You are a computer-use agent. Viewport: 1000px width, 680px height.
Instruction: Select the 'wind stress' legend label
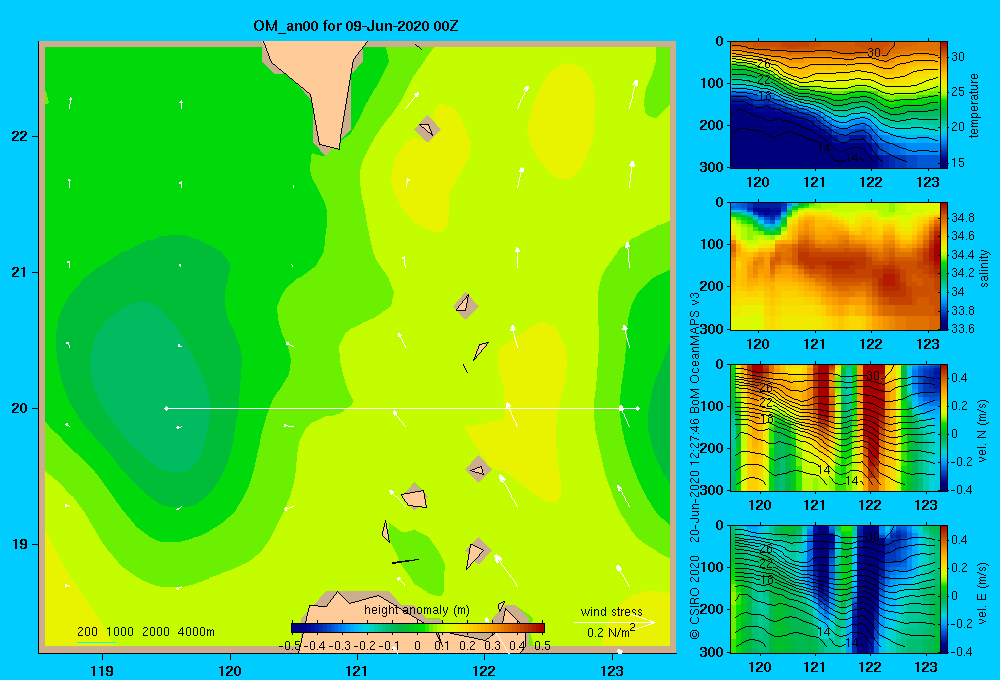click(x=611, y=611)
